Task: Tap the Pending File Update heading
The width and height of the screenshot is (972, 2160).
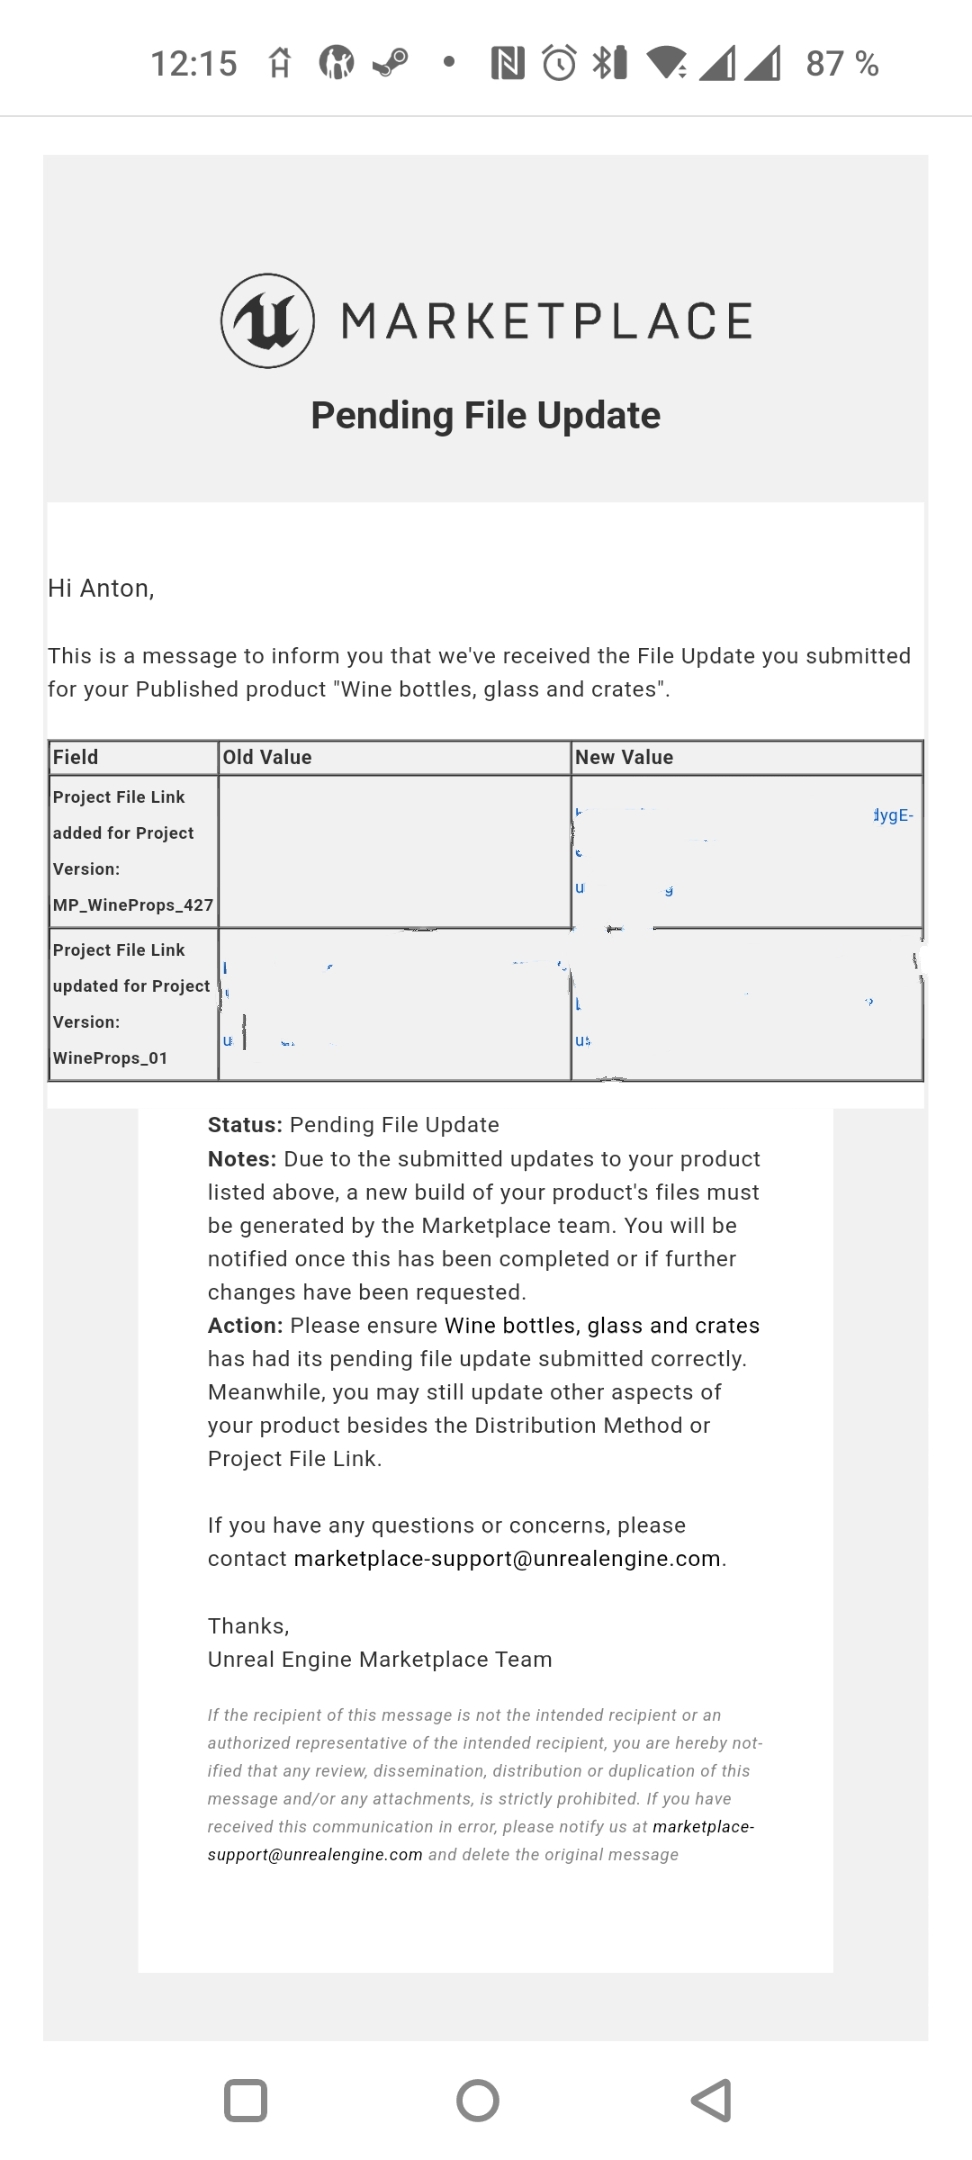Action: (x=485, y=415)
